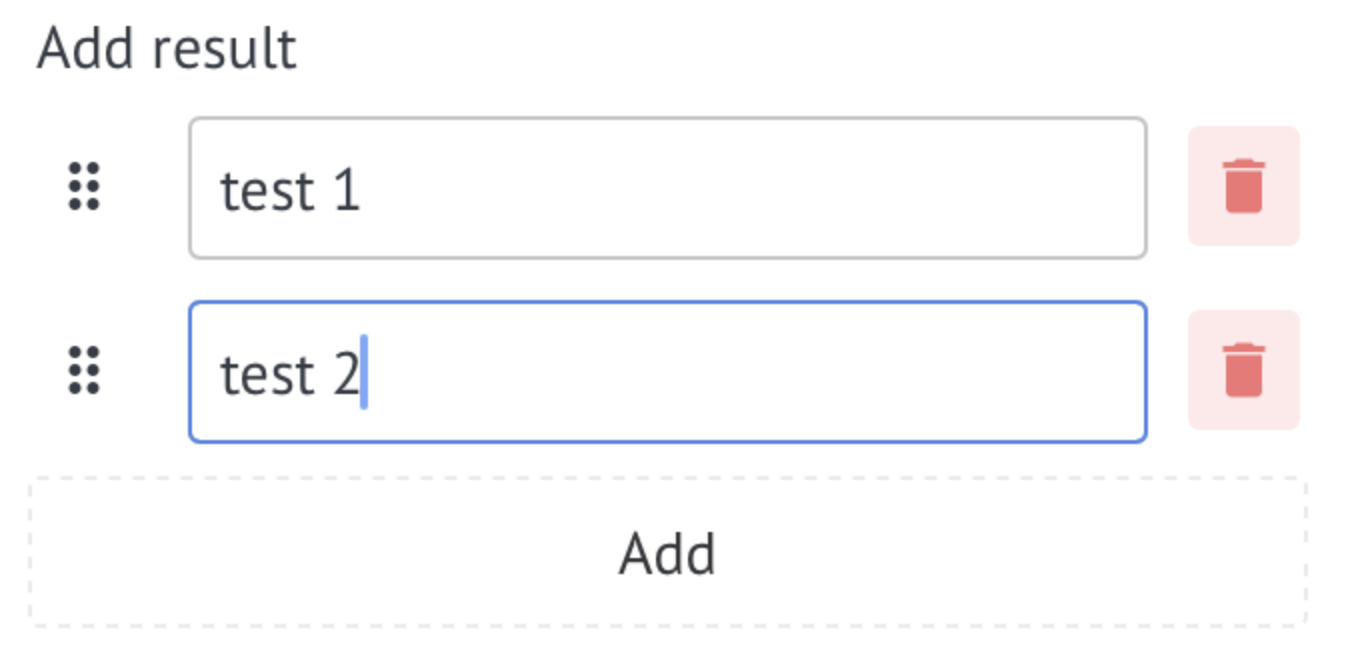Image resolution: width=1360 pixels, height=652 pixels.
Task: Delete the "test 1" result row
Action: [x=1243, y=186]
